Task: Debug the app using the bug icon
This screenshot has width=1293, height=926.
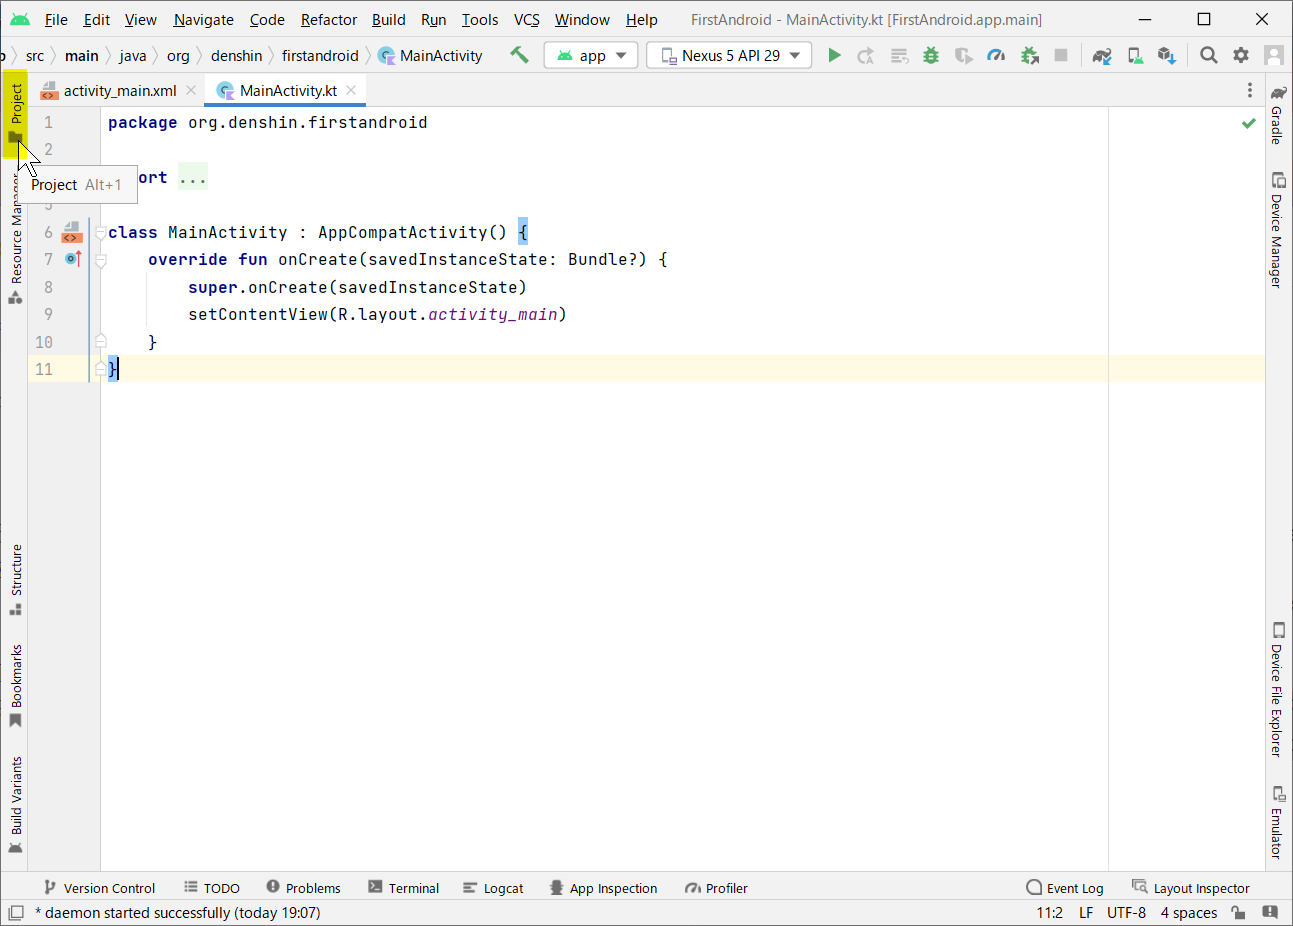Action: 930,55
